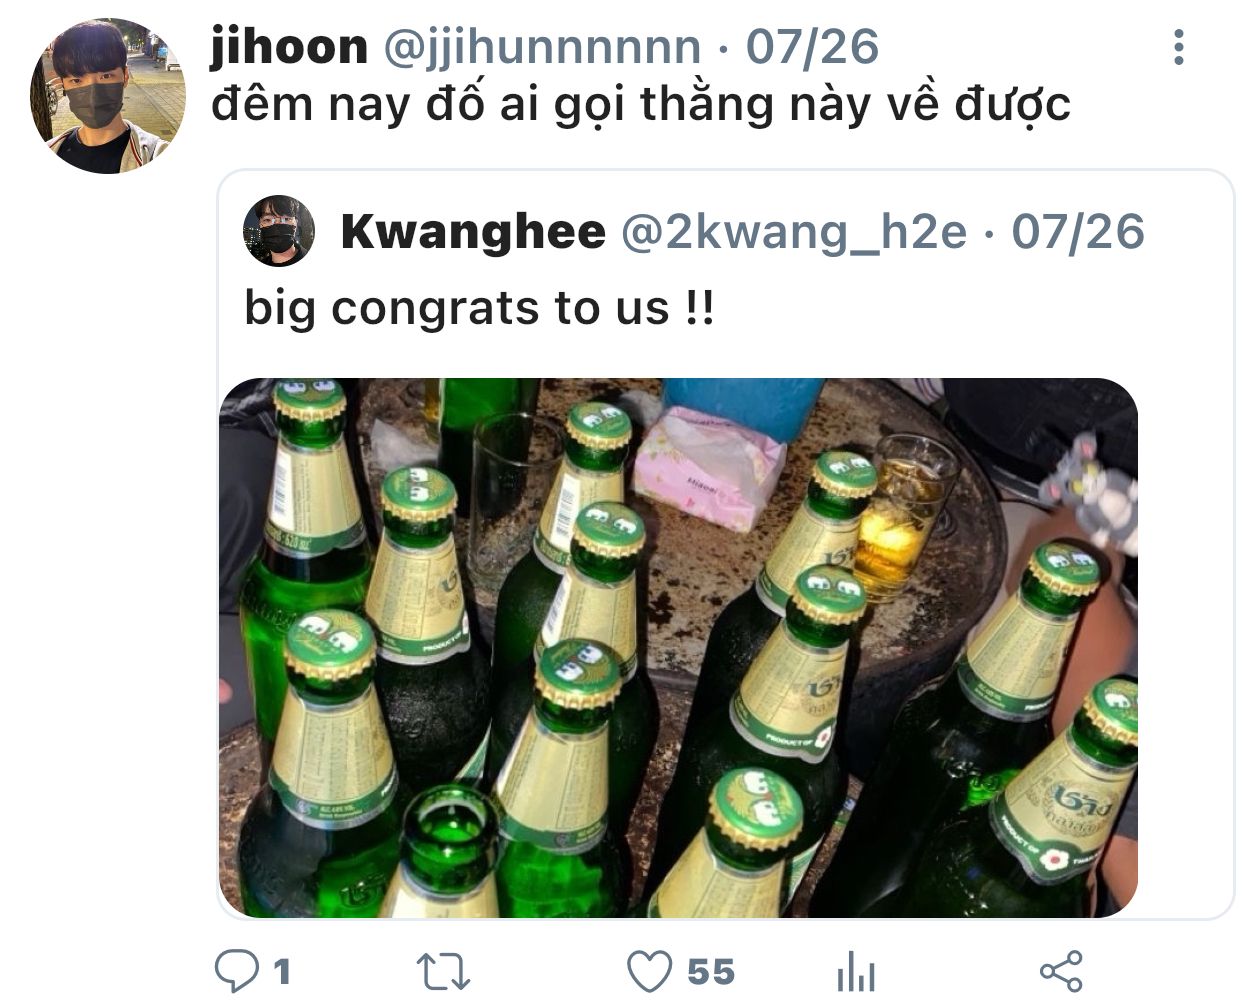Screen dimensions: 1242x1003
Task: Click the like count 55
Action: coord(711,972)
